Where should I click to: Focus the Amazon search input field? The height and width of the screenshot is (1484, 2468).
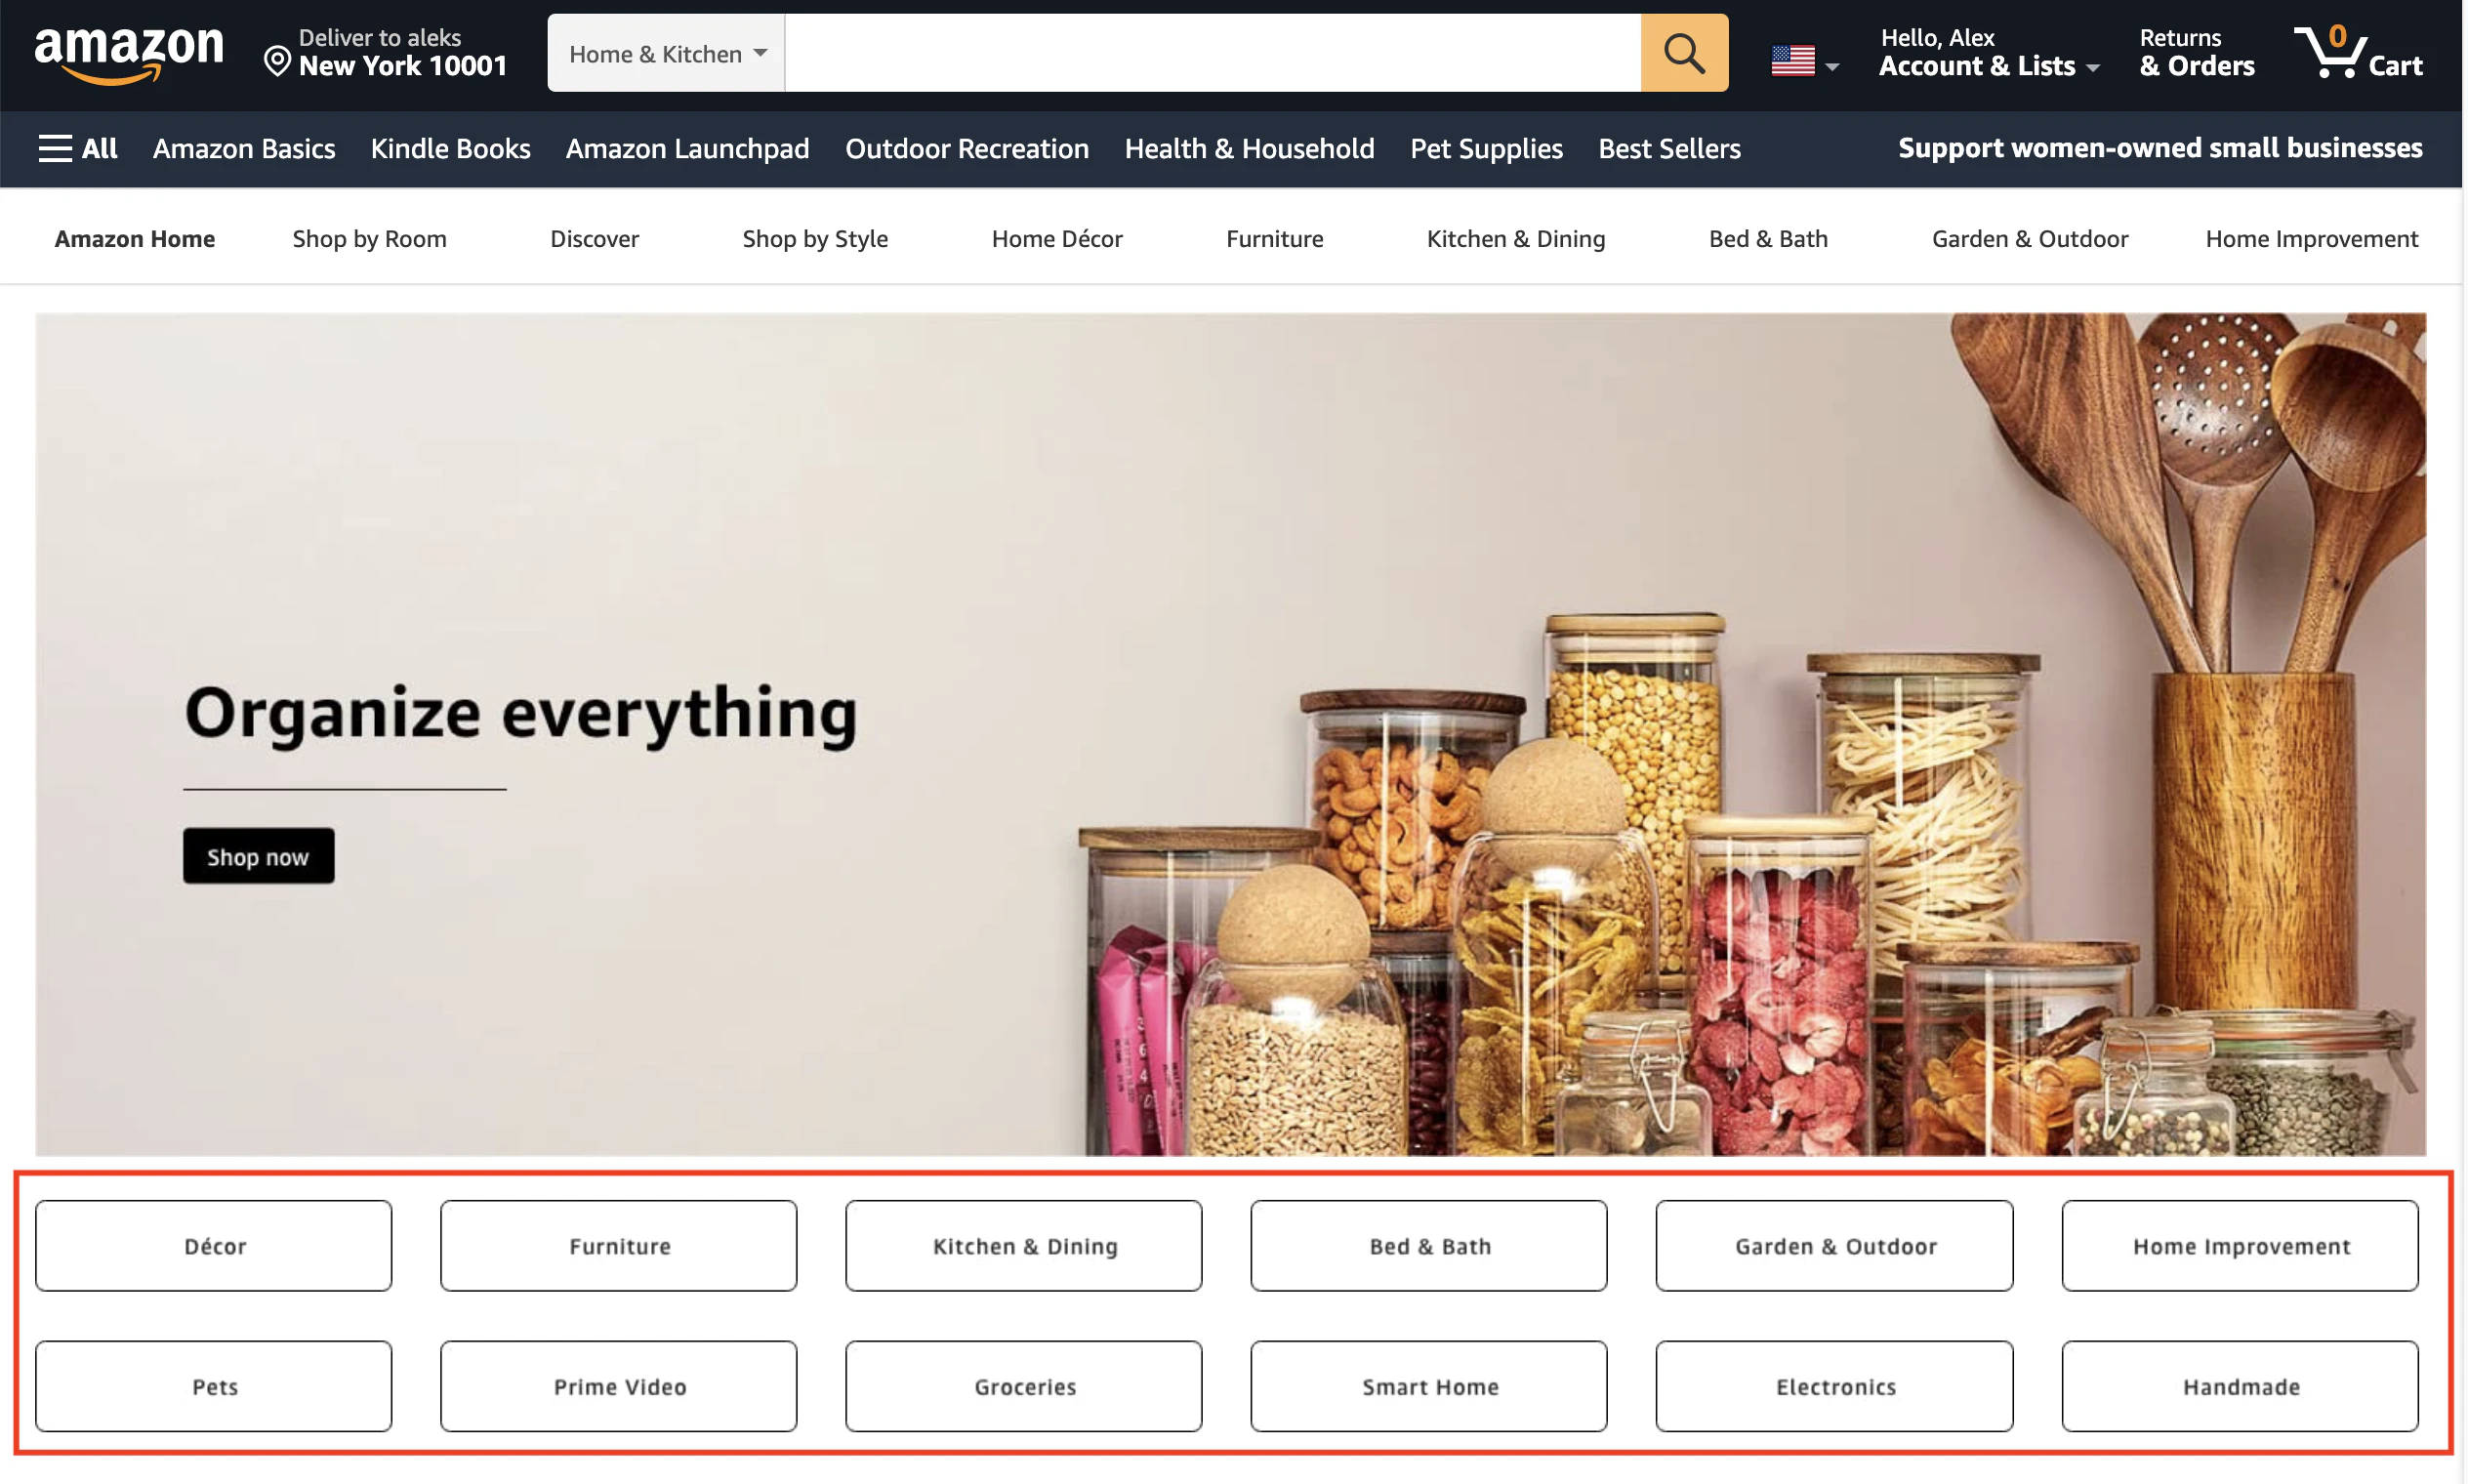(x=1212, y=53)
